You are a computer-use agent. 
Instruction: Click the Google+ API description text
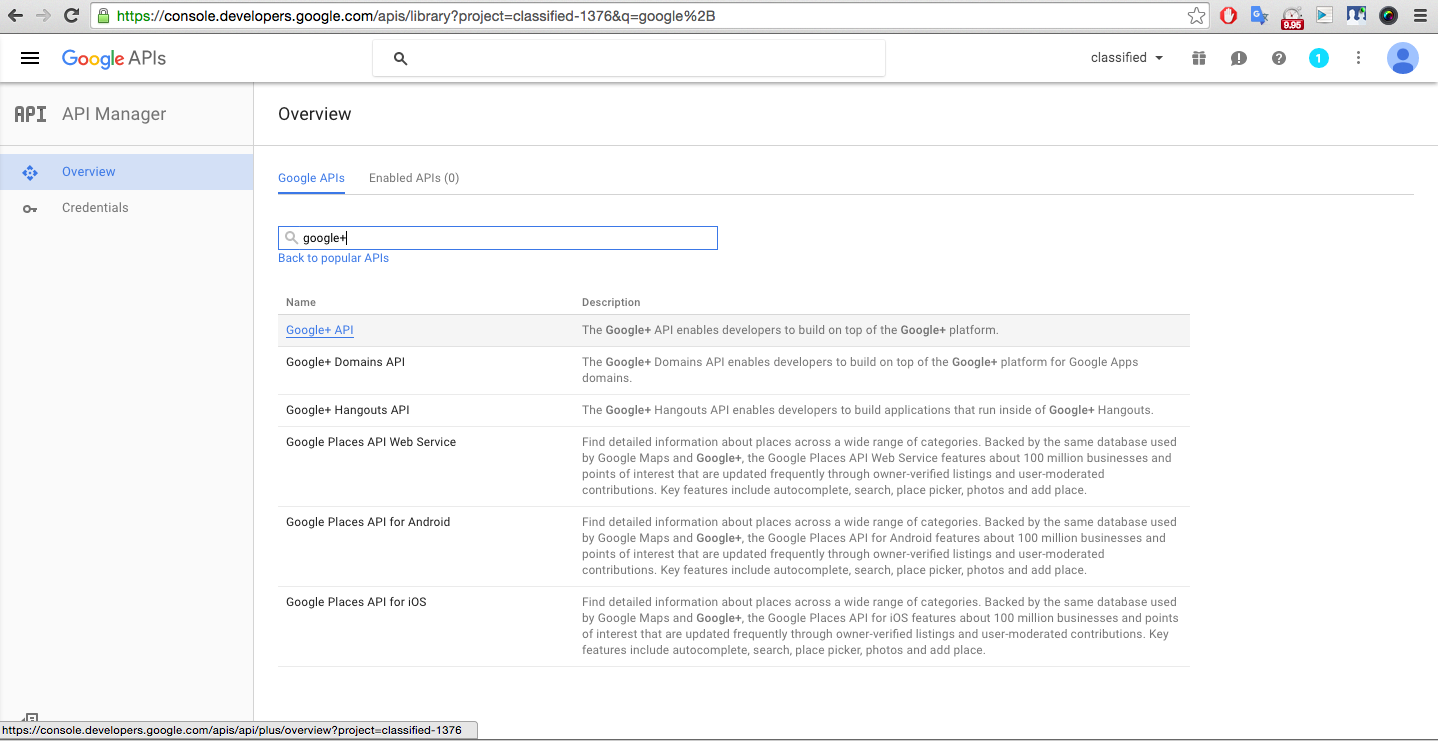tap(790, 330)
